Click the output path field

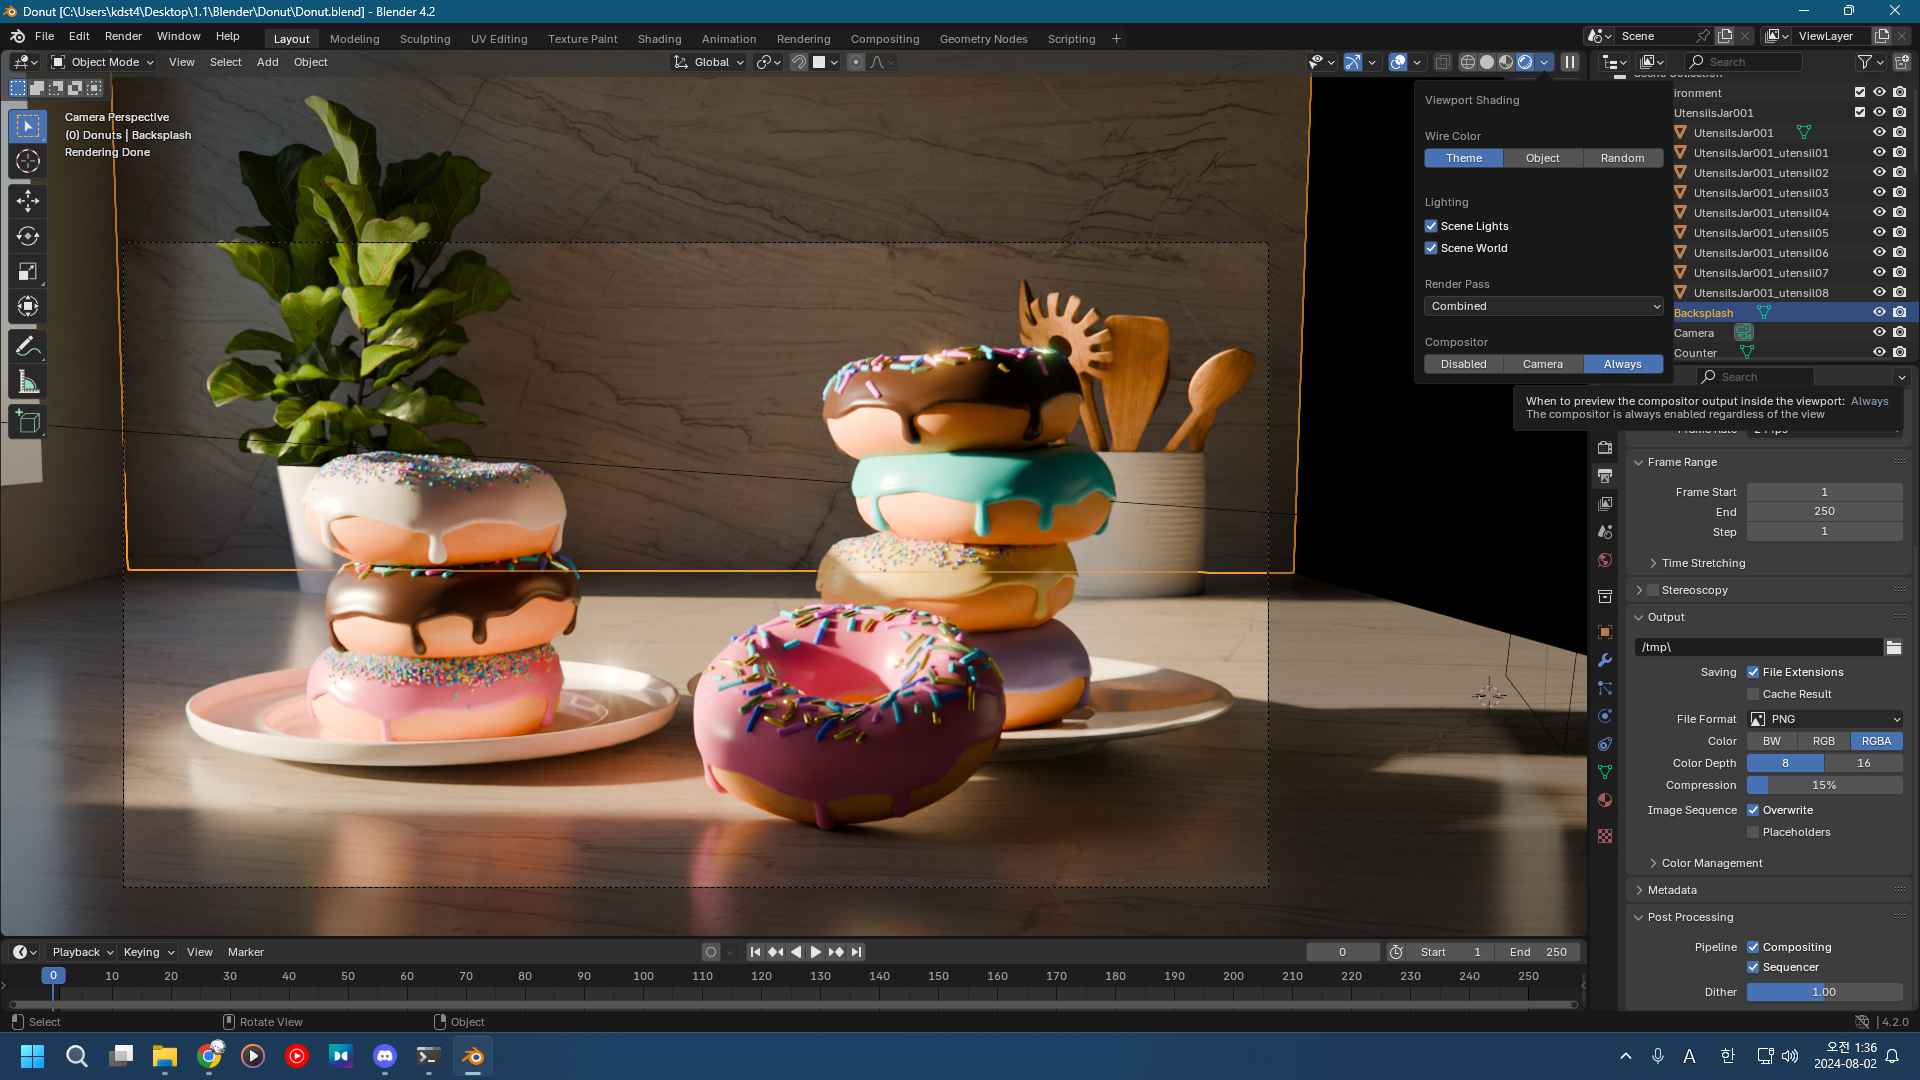point(1758,647)
